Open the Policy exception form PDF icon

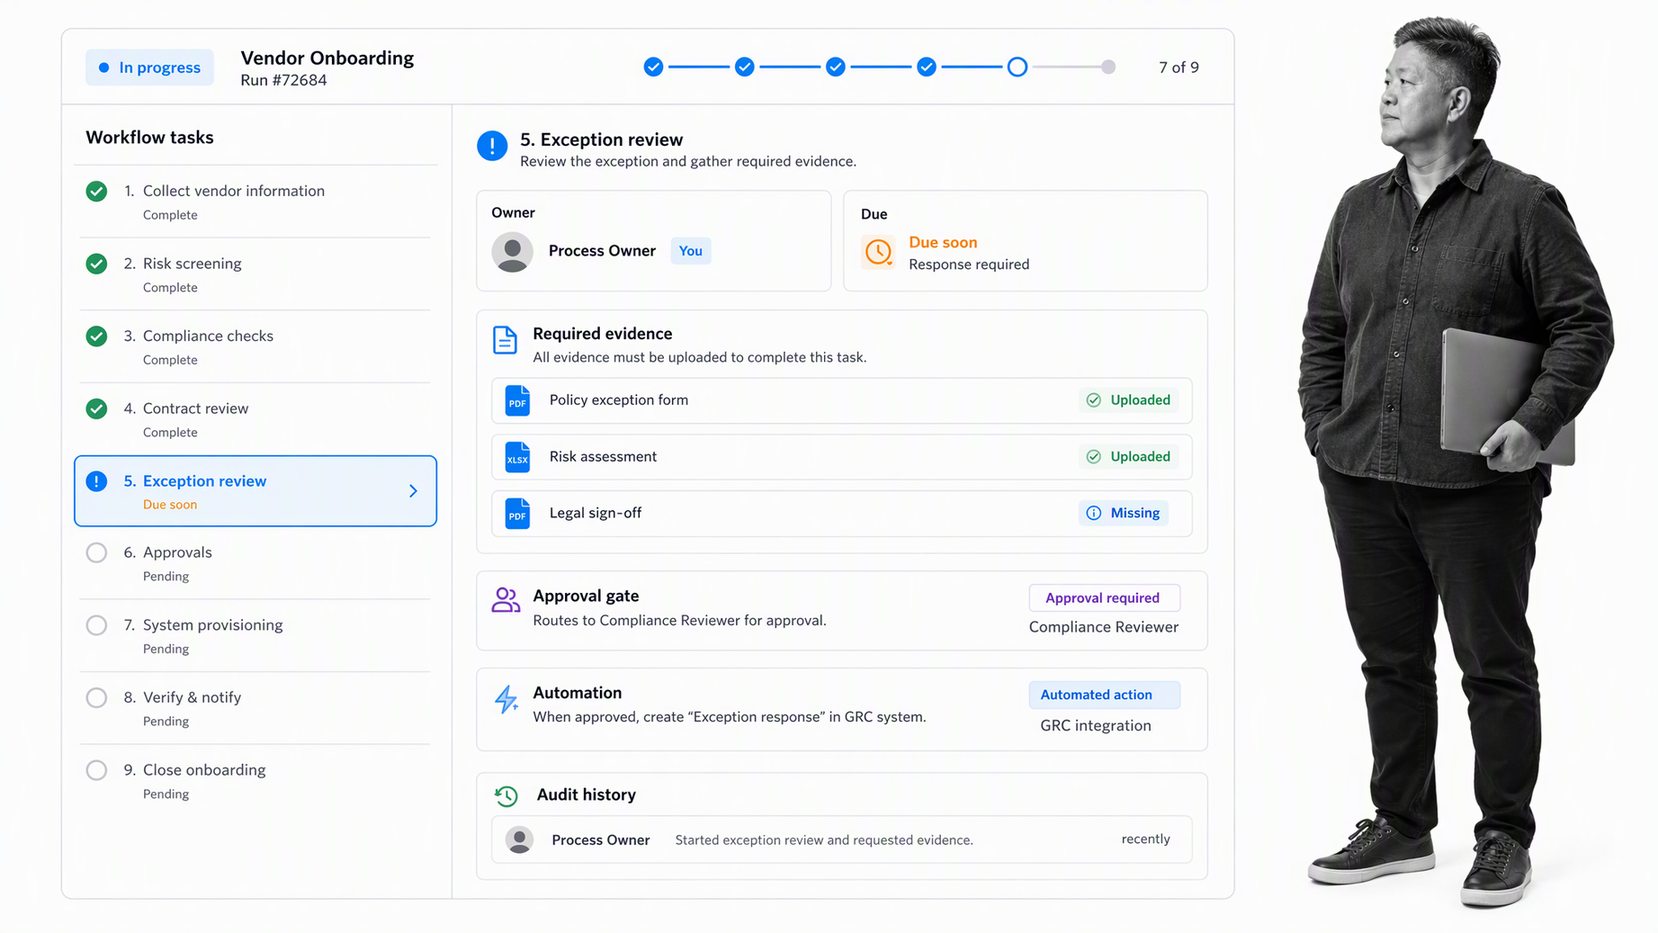coord(517,401)
